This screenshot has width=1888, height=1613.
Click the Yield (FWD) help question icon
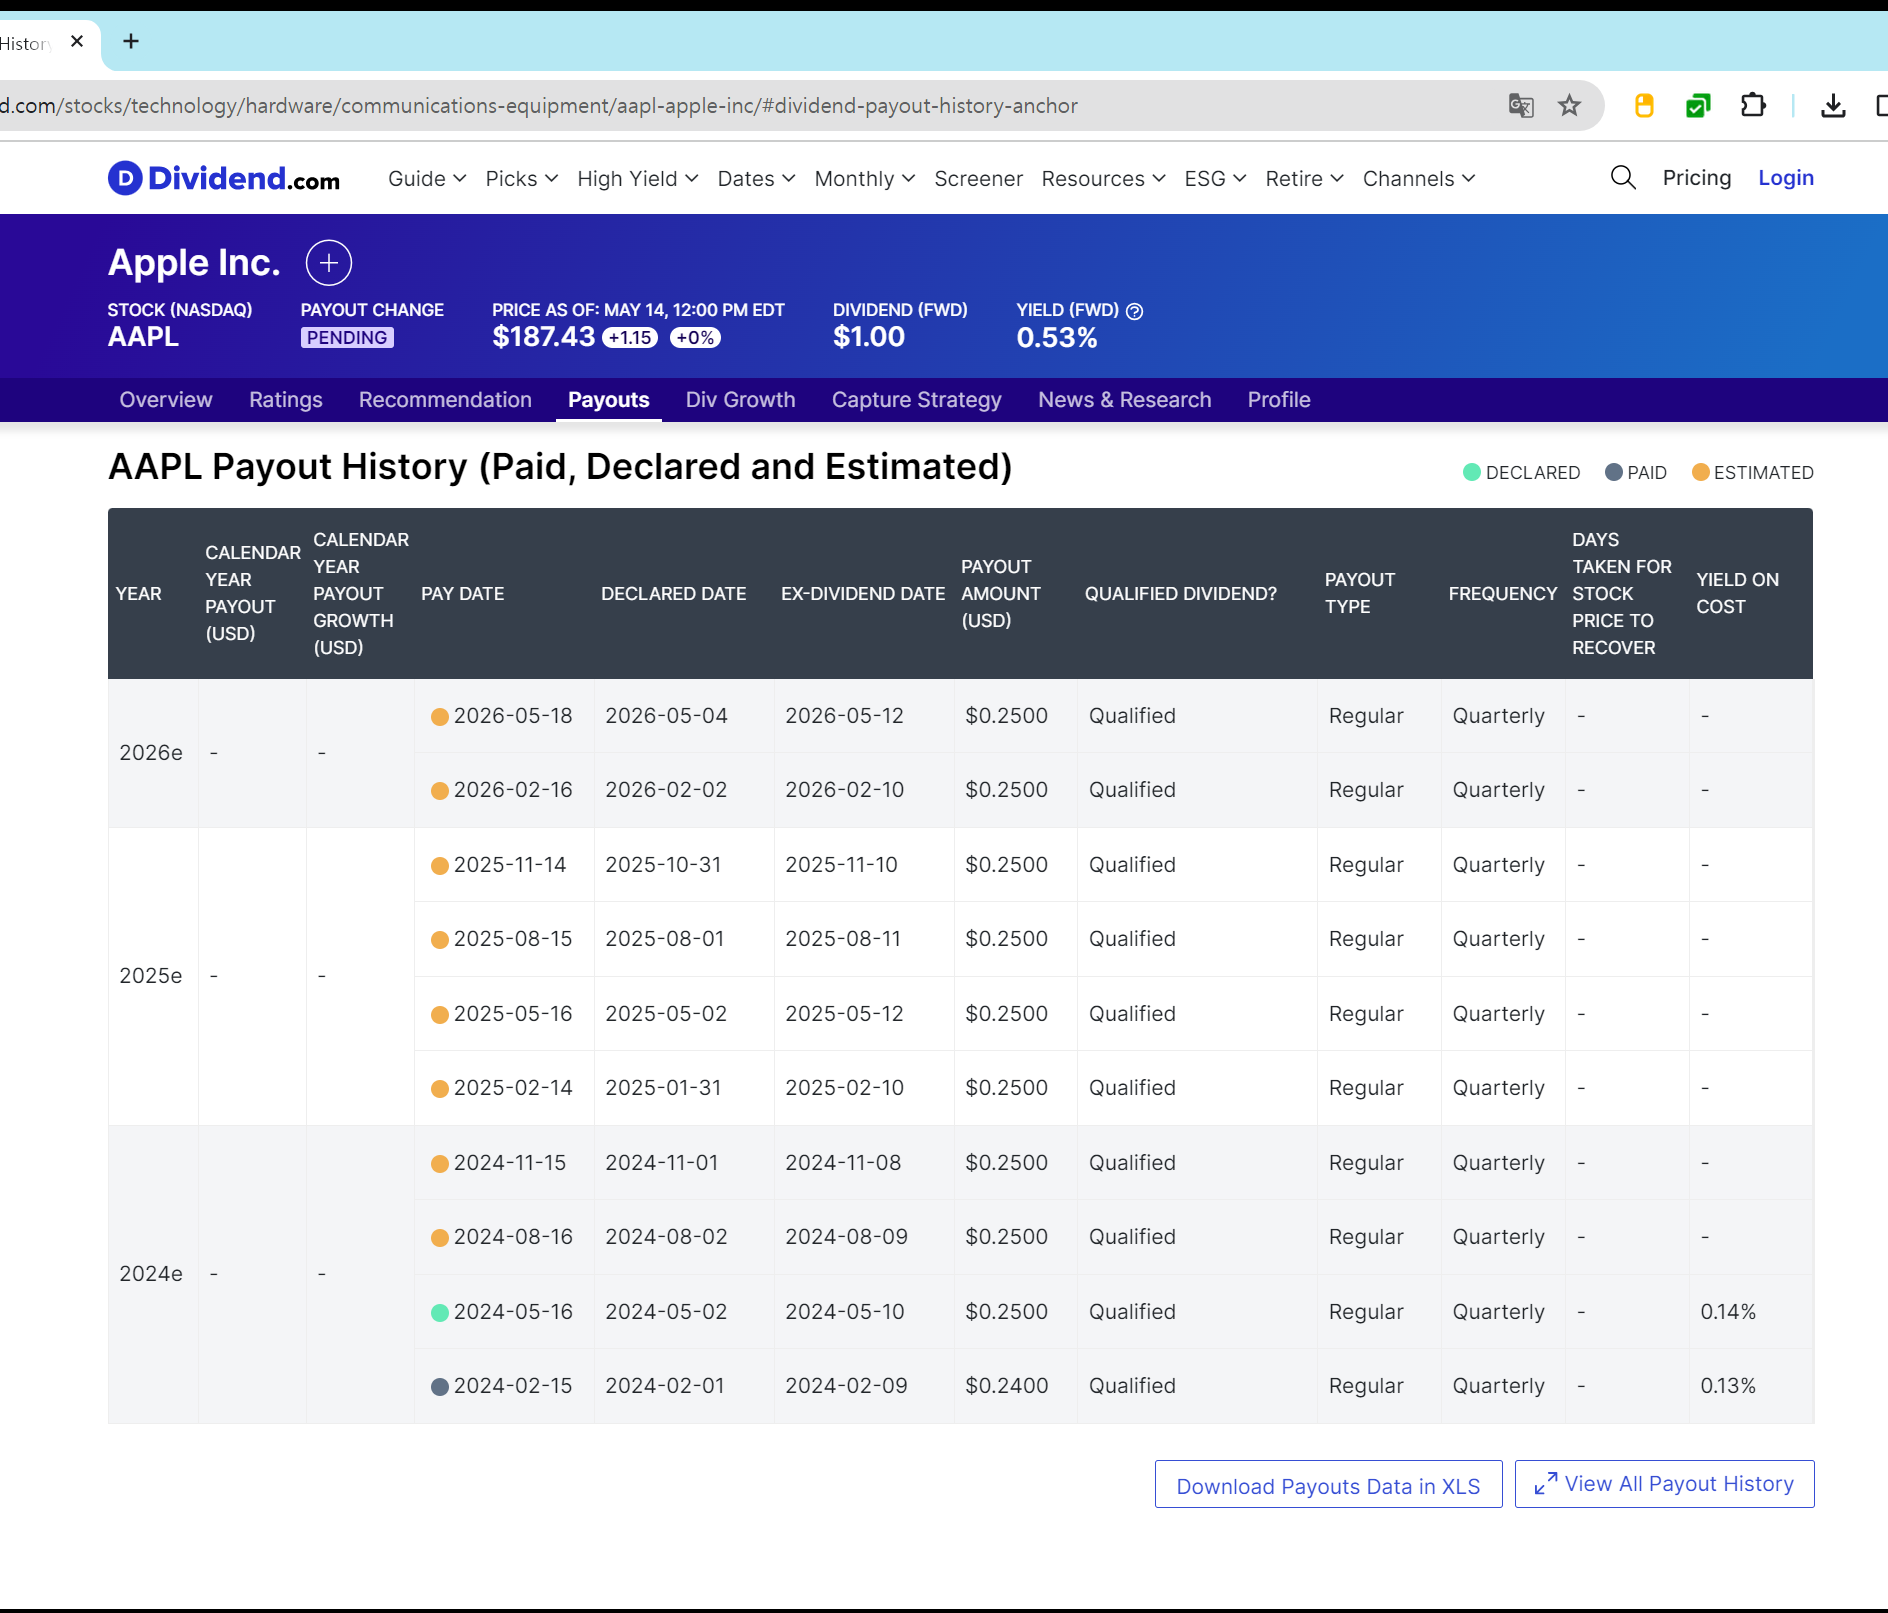click(1134, 311)
